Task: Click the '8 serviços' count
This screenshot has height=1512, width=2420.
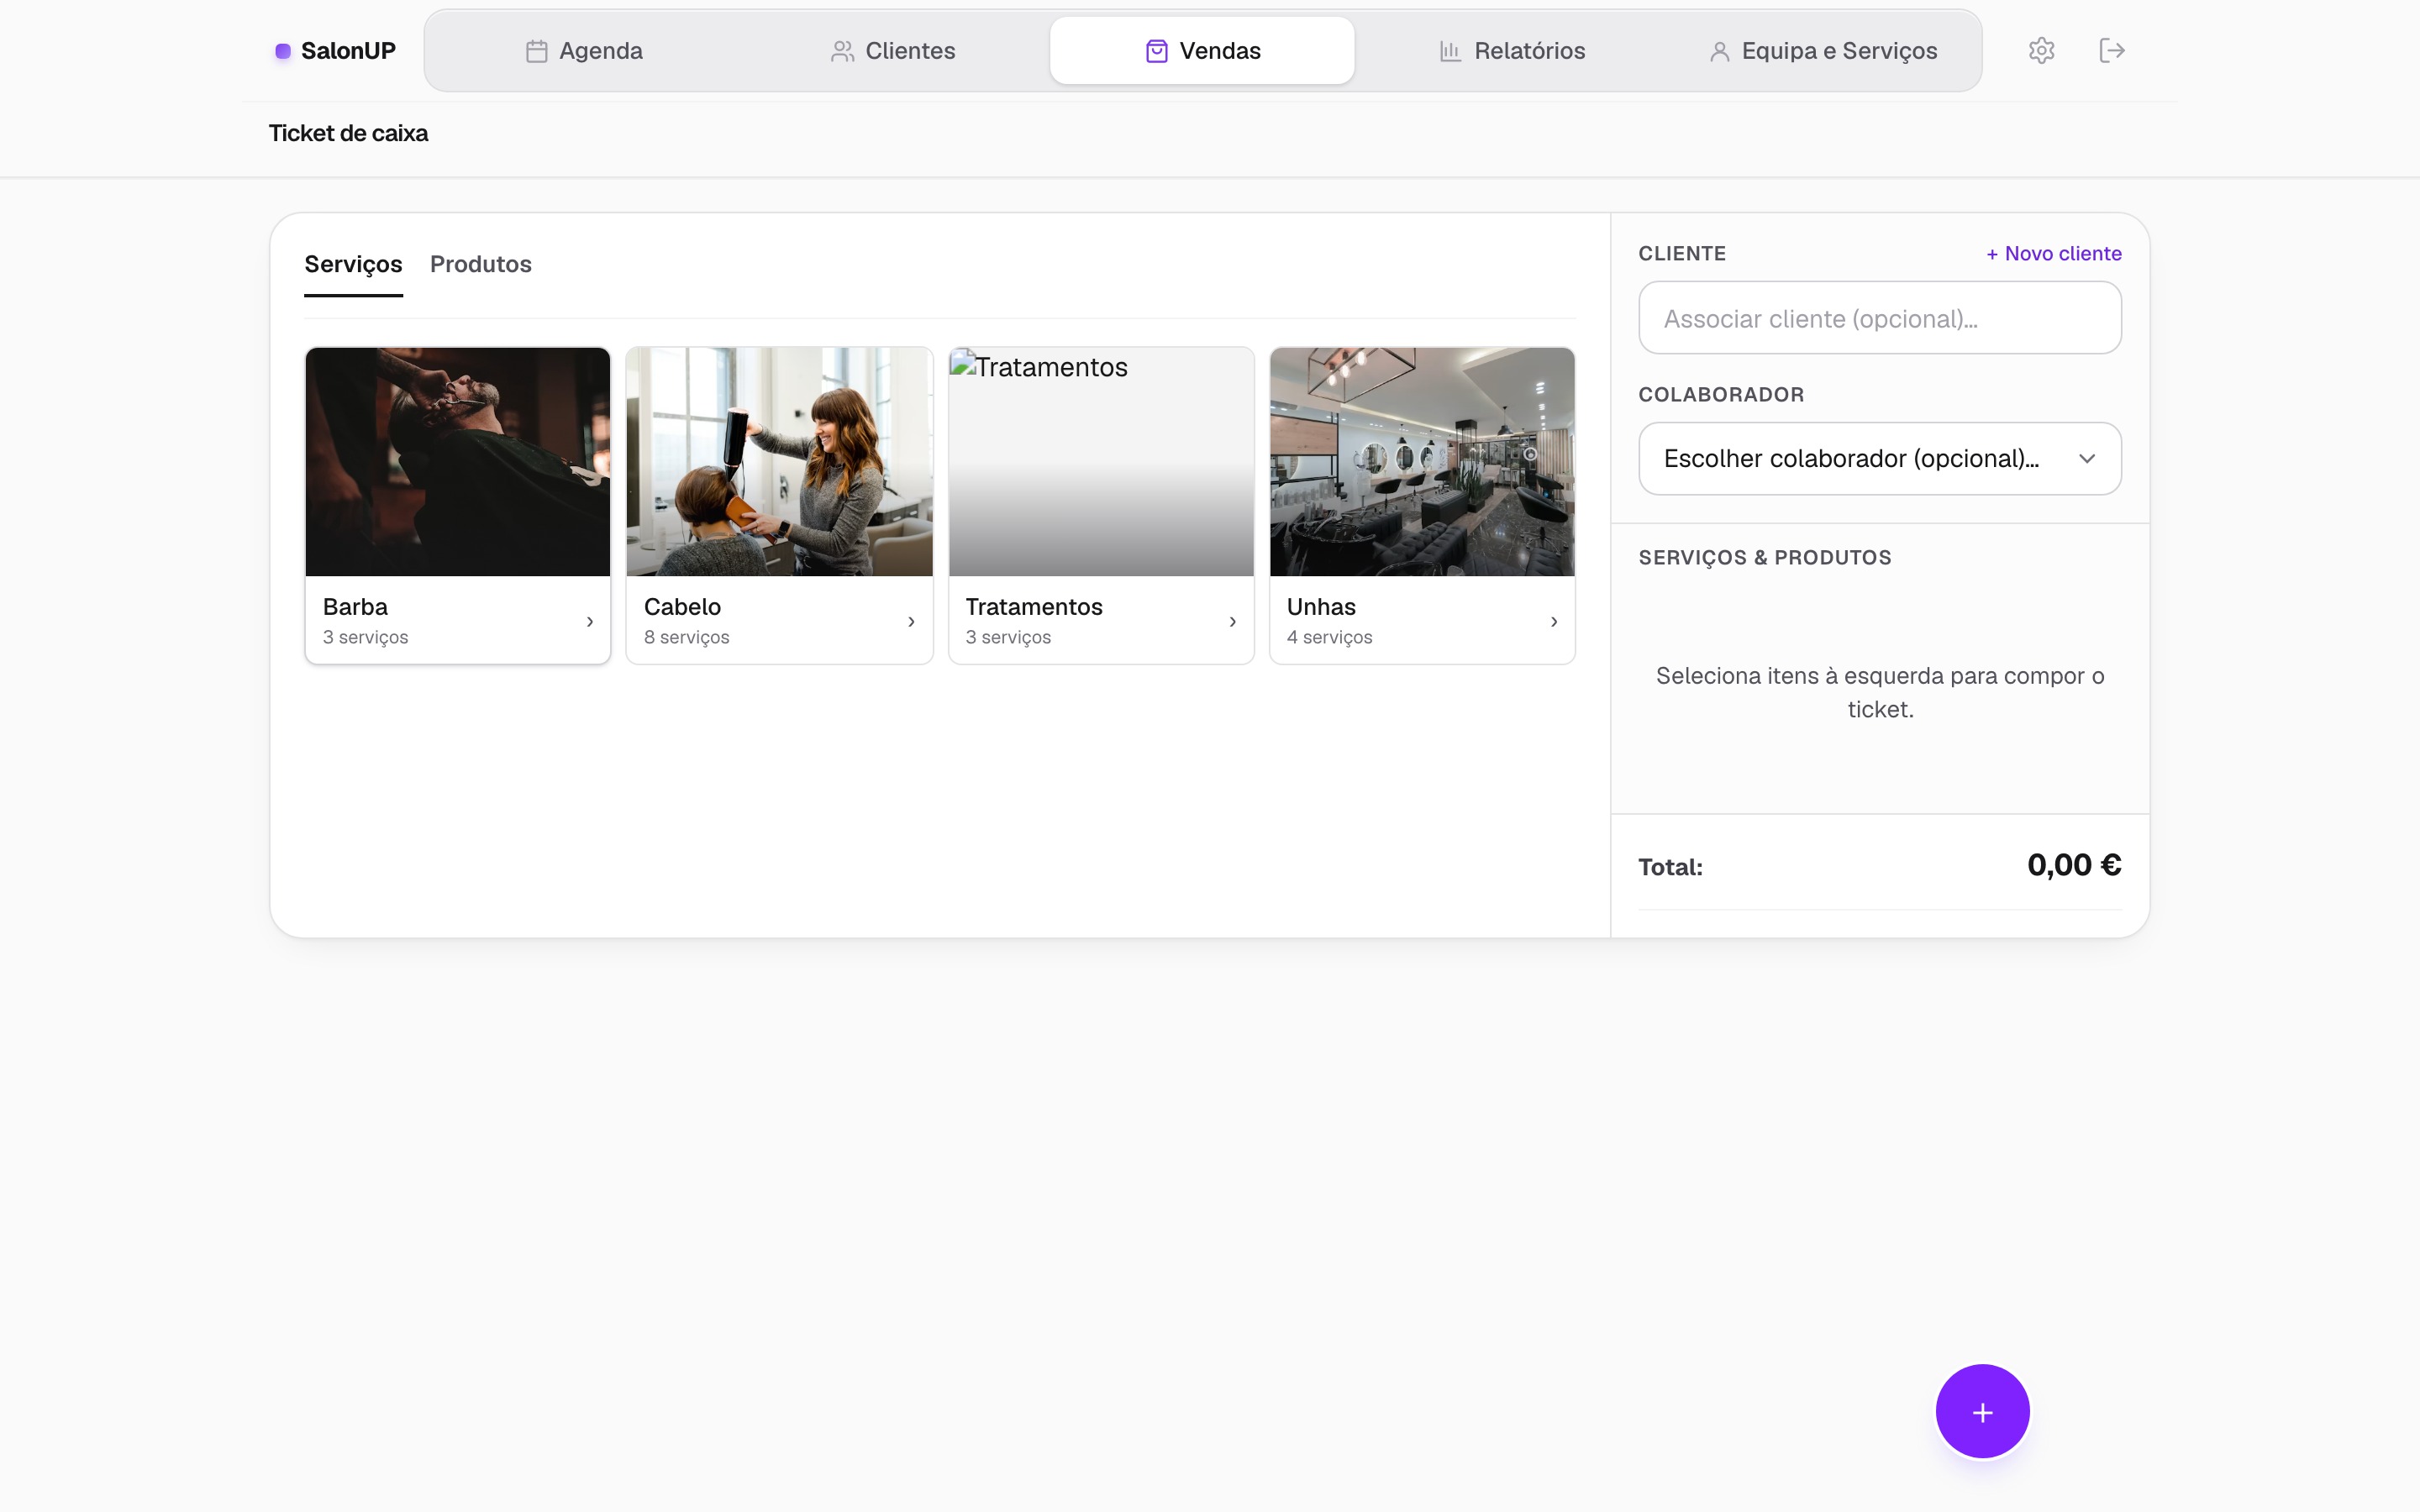Action: pos(686,638)
